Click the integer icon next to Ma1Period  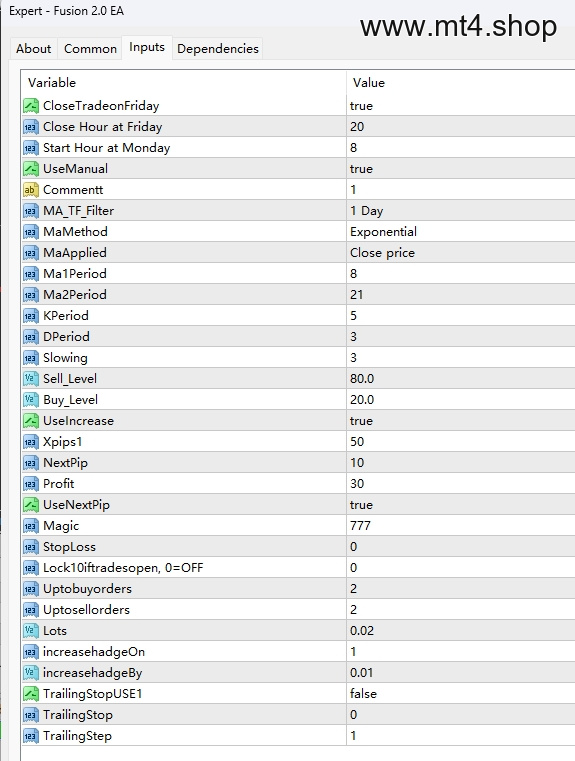(31, 274)
